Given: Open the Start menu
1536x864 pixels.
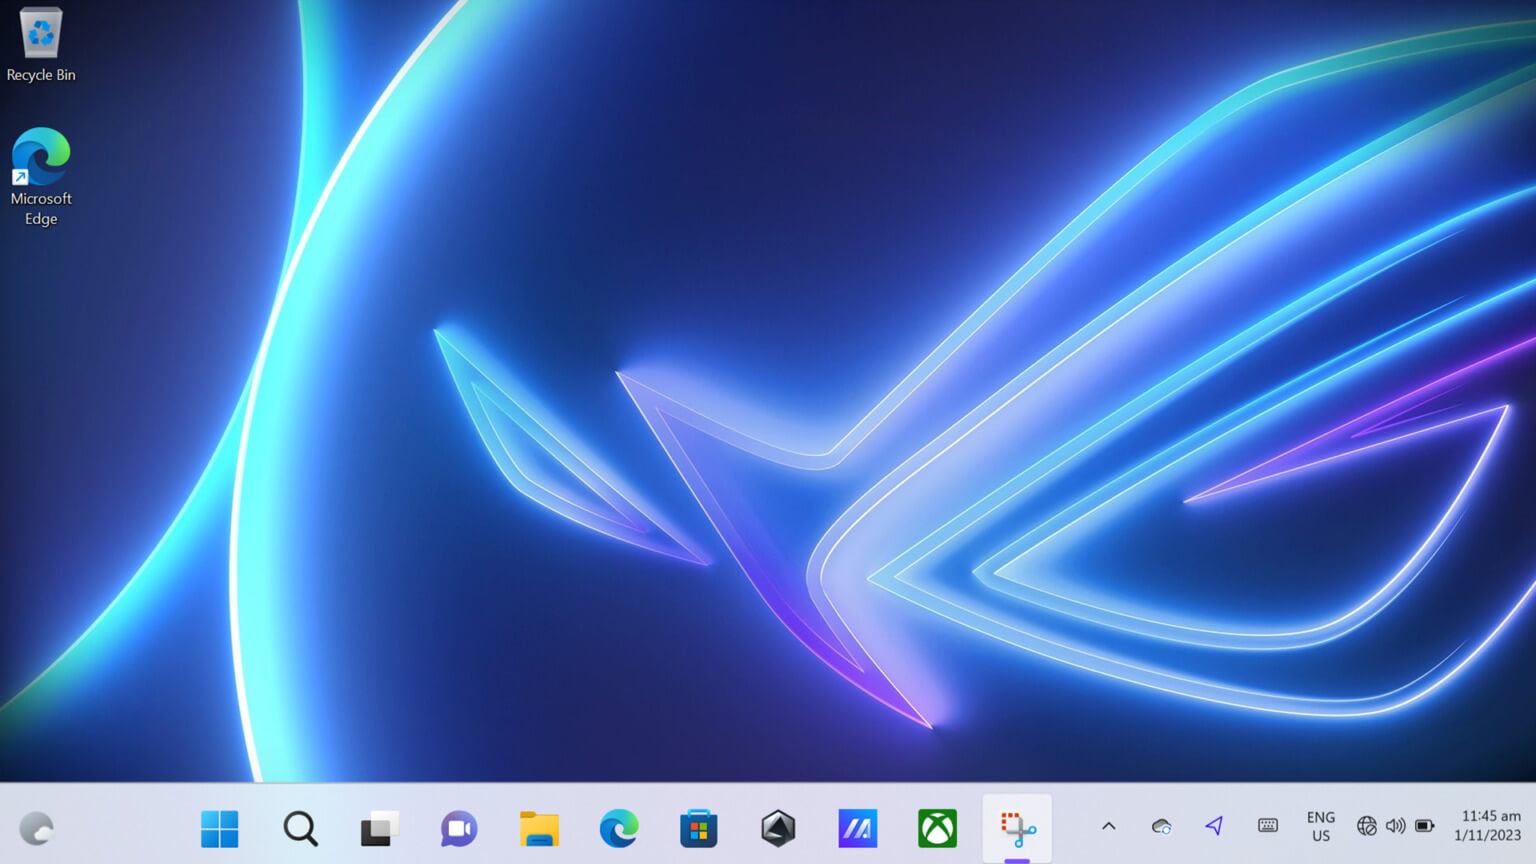Looking at the screenshot, I should (x=219, y=828).
